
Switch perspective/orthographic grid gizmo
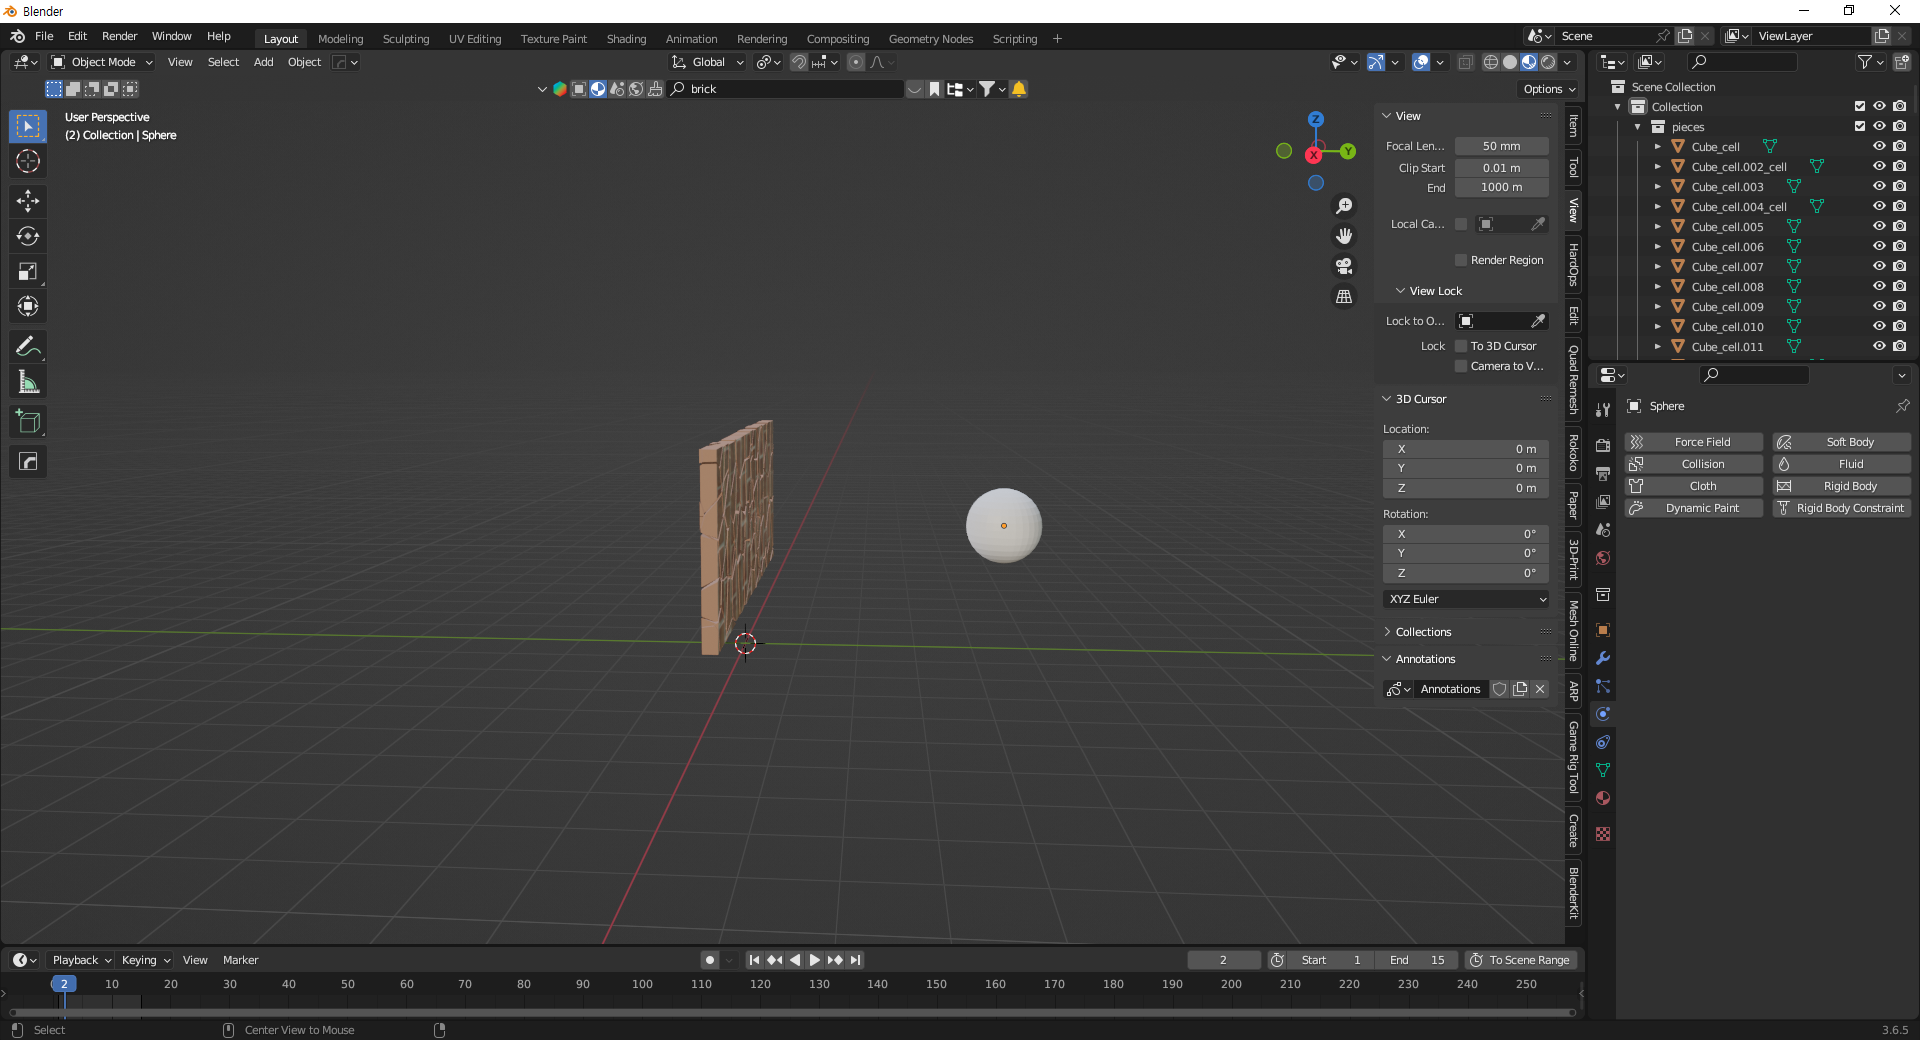pyautogui.click(x=1344, y=297)
